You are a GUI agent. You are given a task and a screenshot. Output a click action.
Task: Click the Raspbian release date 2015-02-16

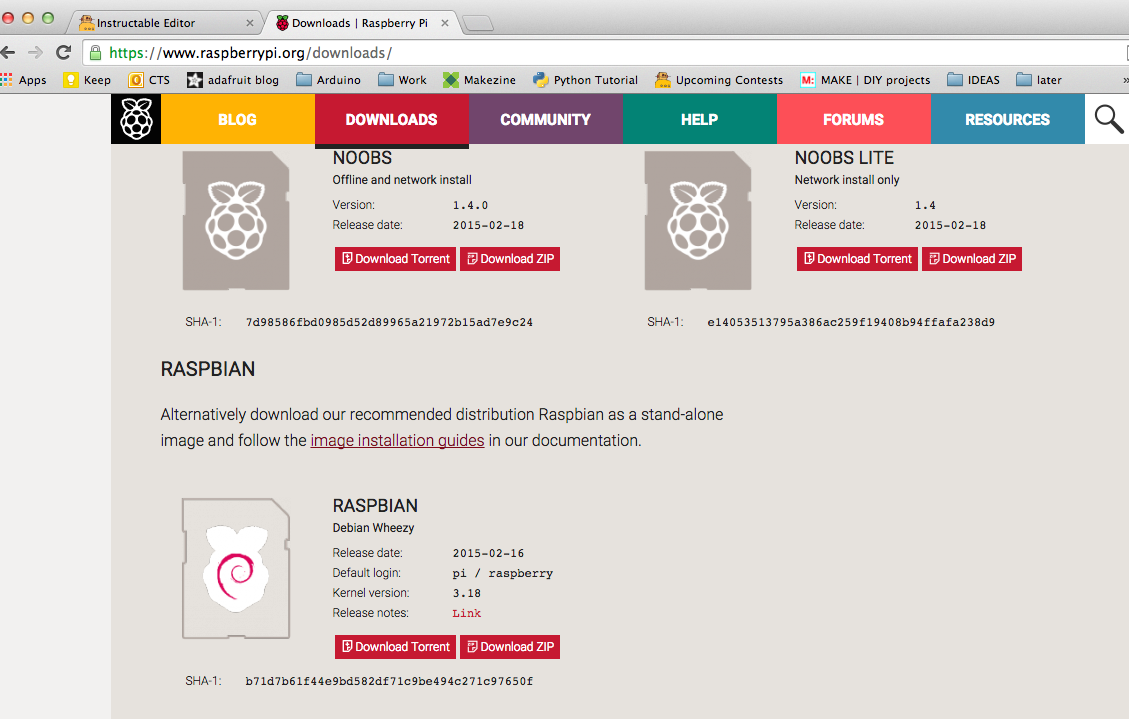(488, 553)
